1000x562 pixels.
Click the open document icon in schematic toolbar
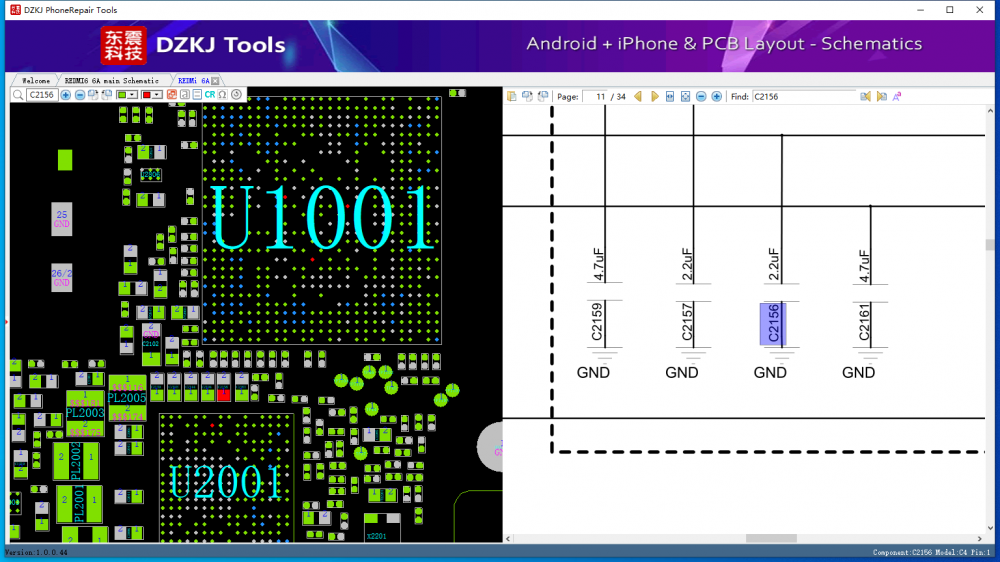(x=511, y=96)
